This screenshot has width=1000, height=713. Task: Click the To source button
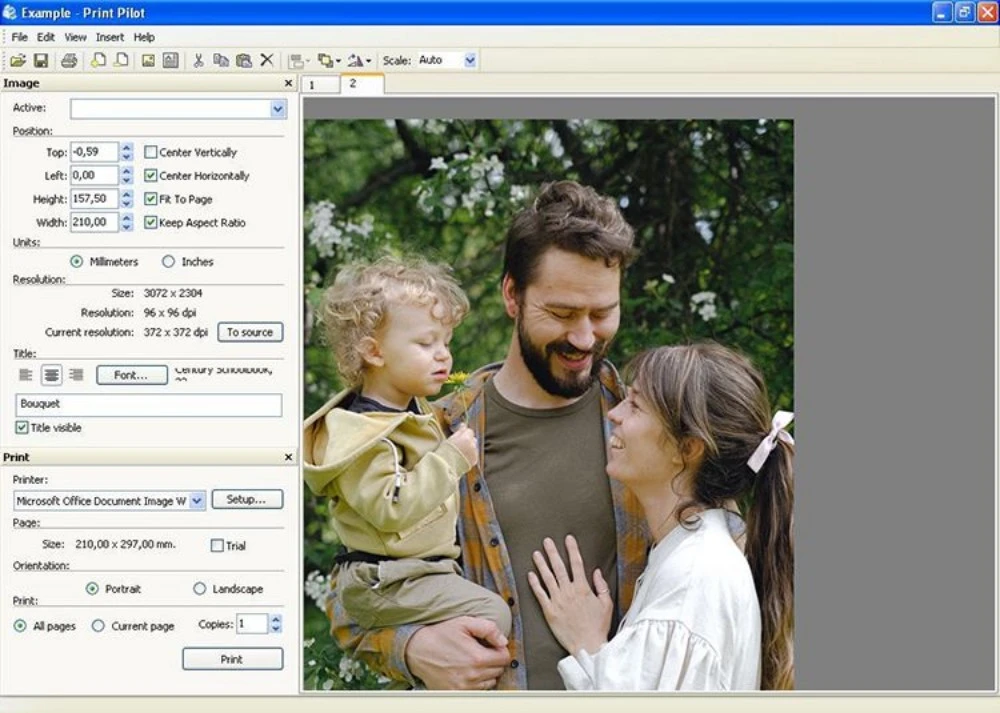coord(250,332)
